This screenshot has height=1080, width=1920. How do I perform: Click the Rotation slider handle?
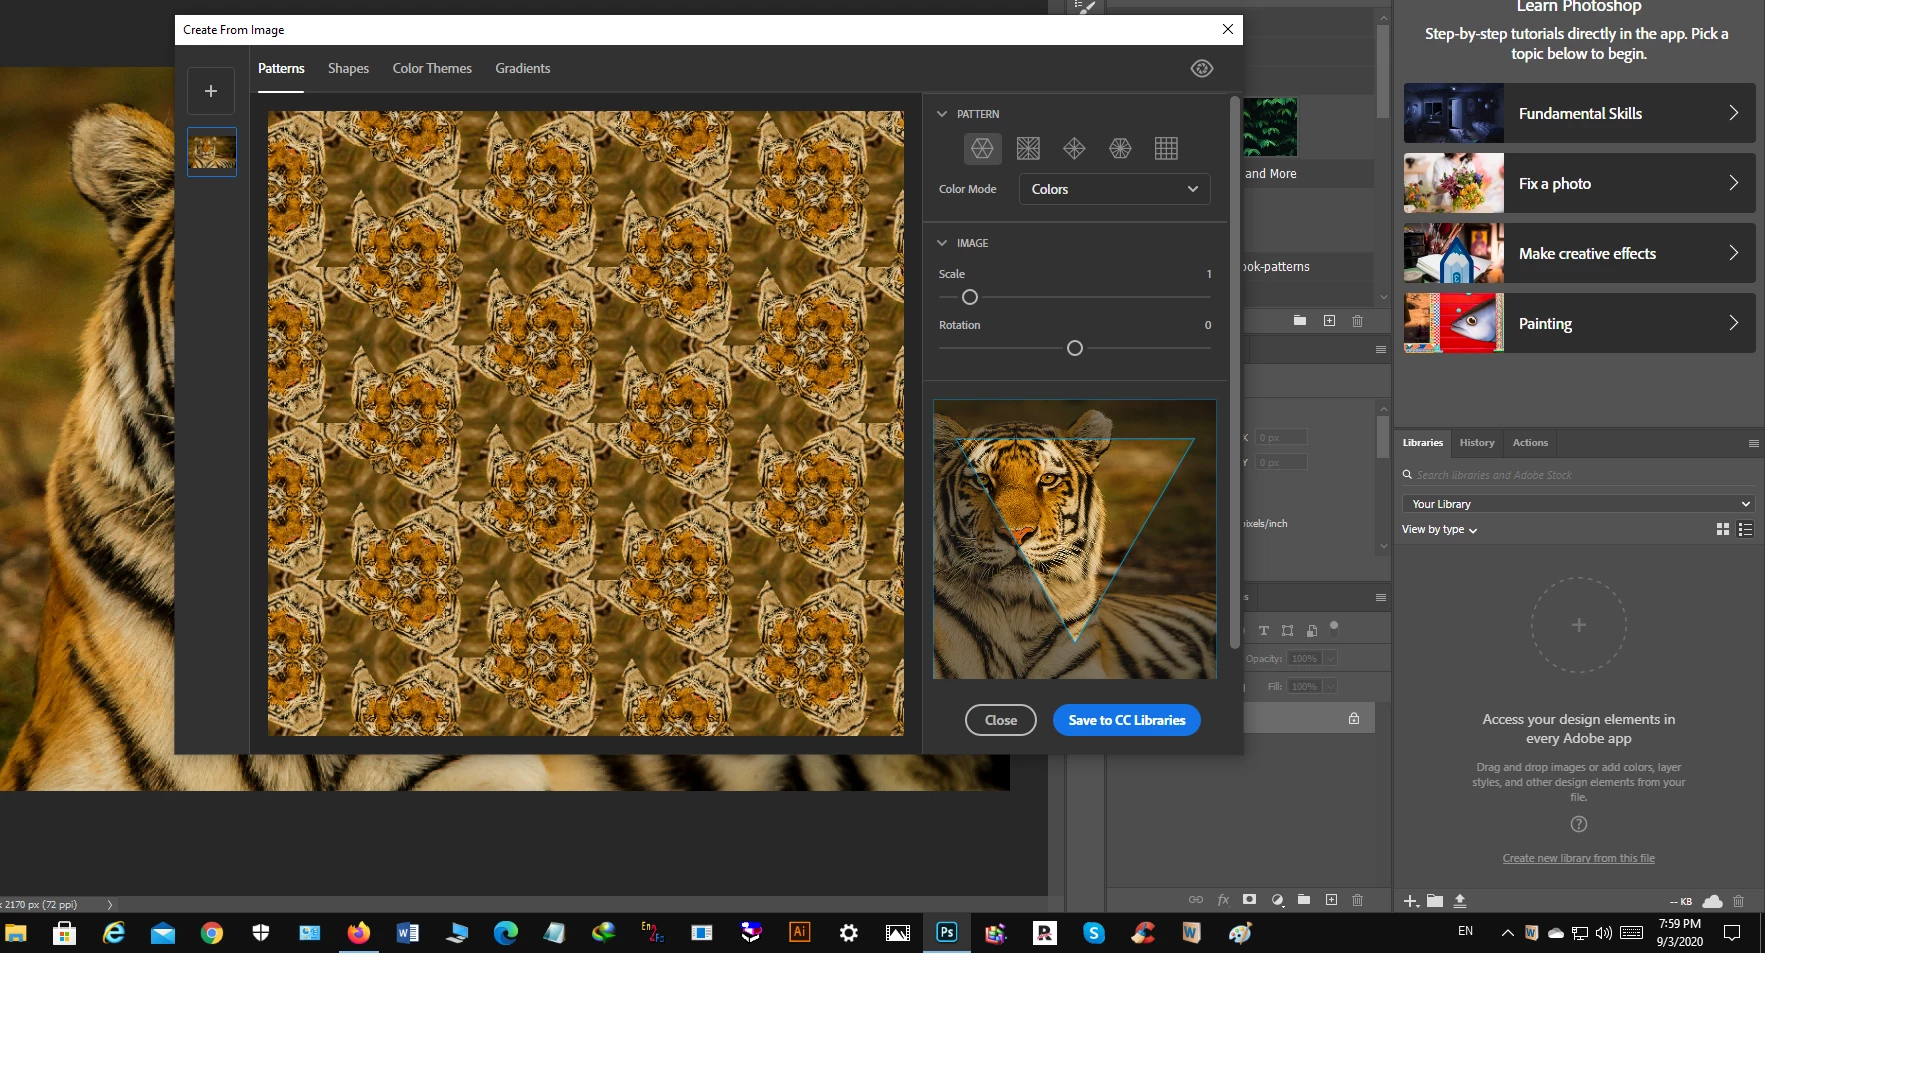click(1075, 348)
